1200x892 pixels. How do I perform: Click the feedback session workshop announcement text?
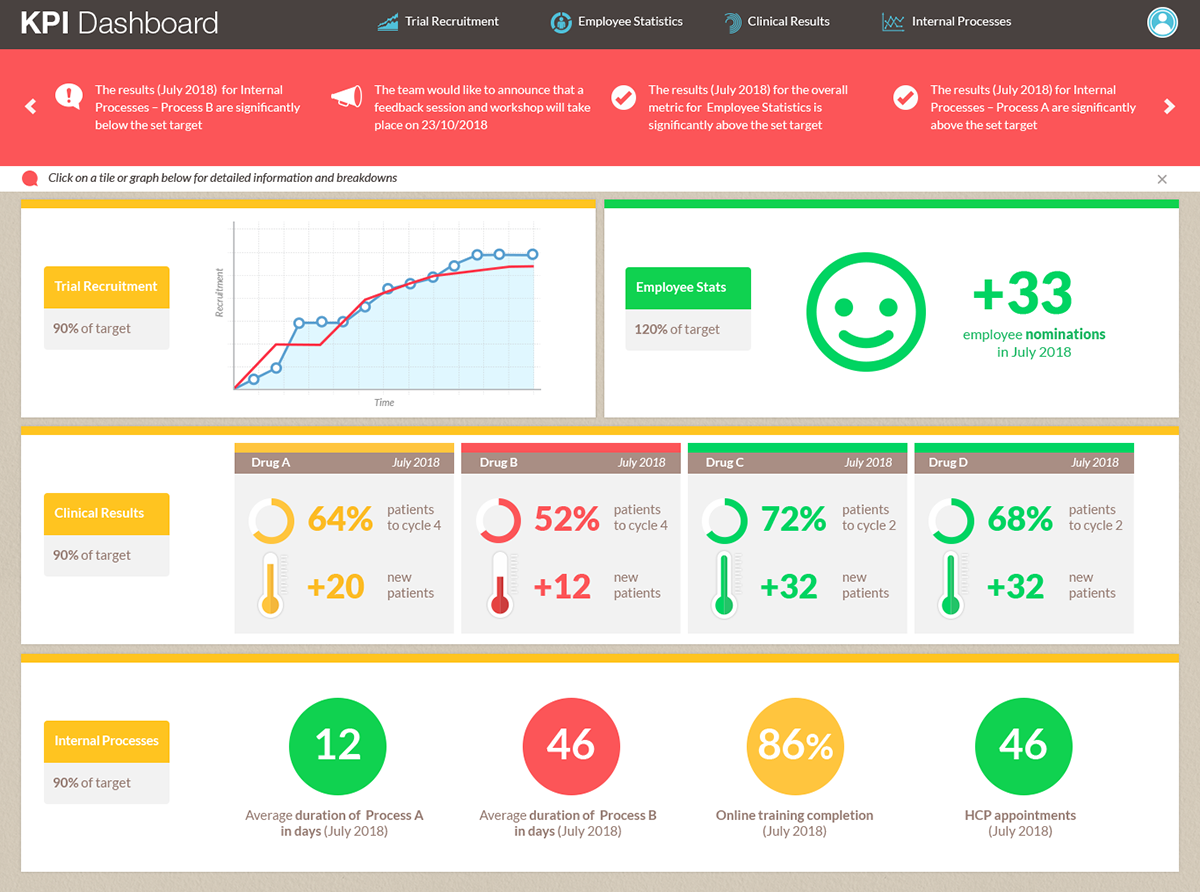(482, 107)
